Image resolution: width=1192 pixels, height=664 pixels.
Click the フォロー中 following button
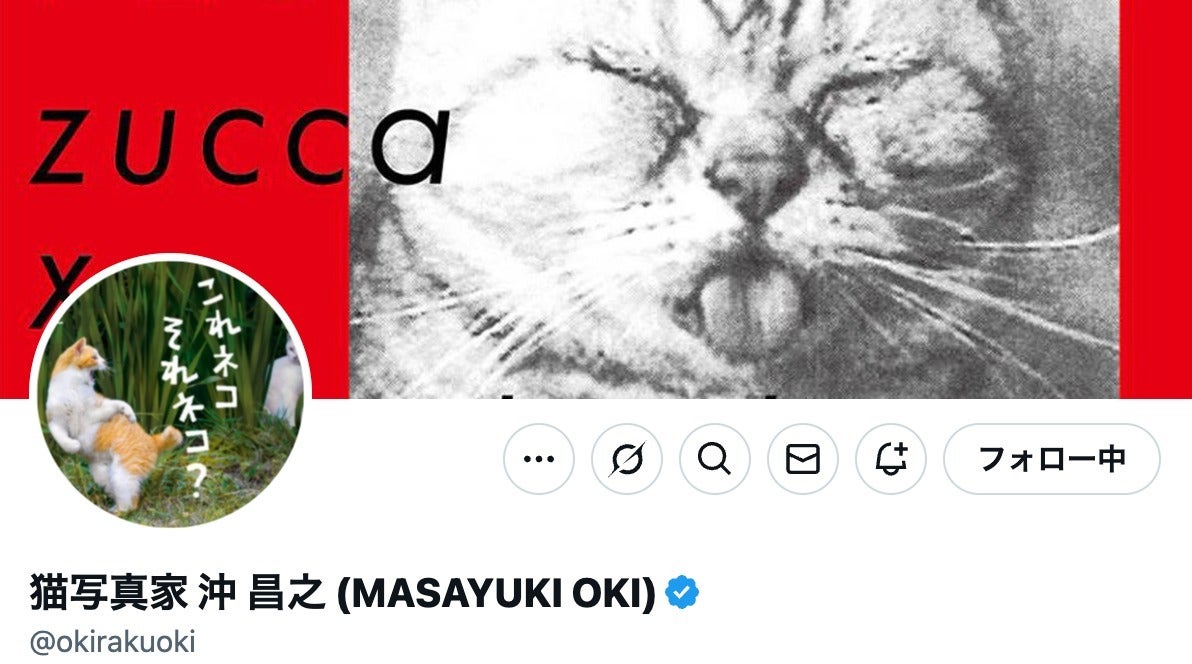coord(1052,459)
